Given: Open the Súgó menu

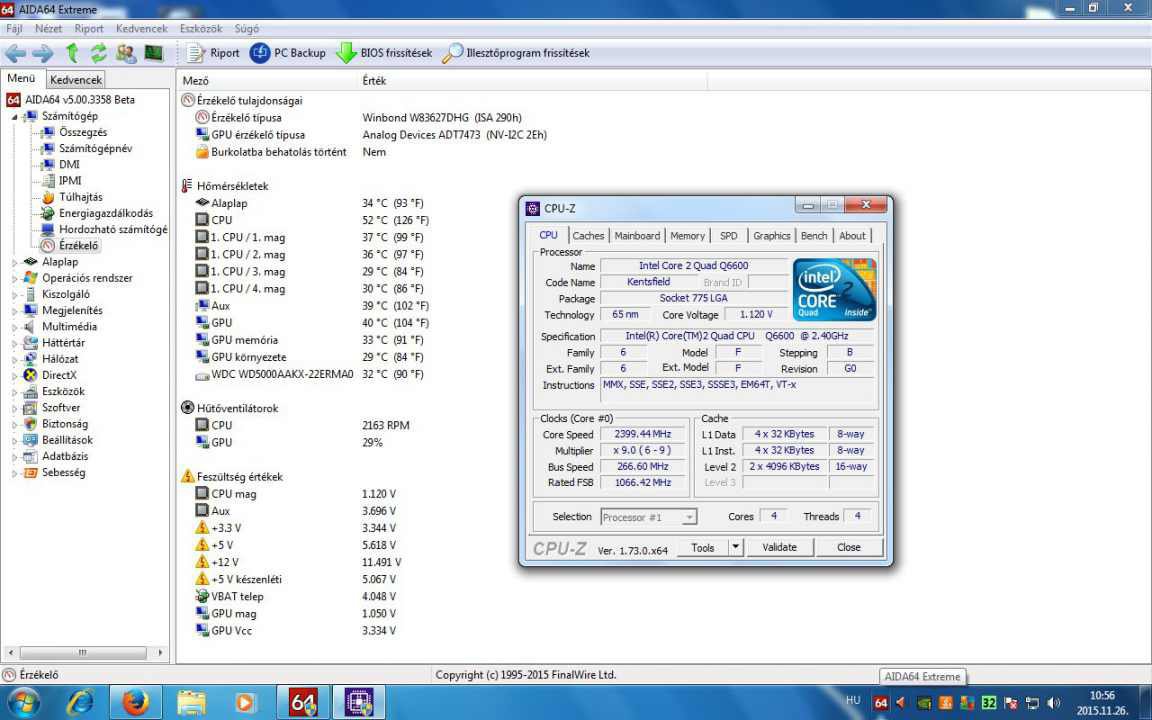Looking at the screenshot, I should [247, 29].
